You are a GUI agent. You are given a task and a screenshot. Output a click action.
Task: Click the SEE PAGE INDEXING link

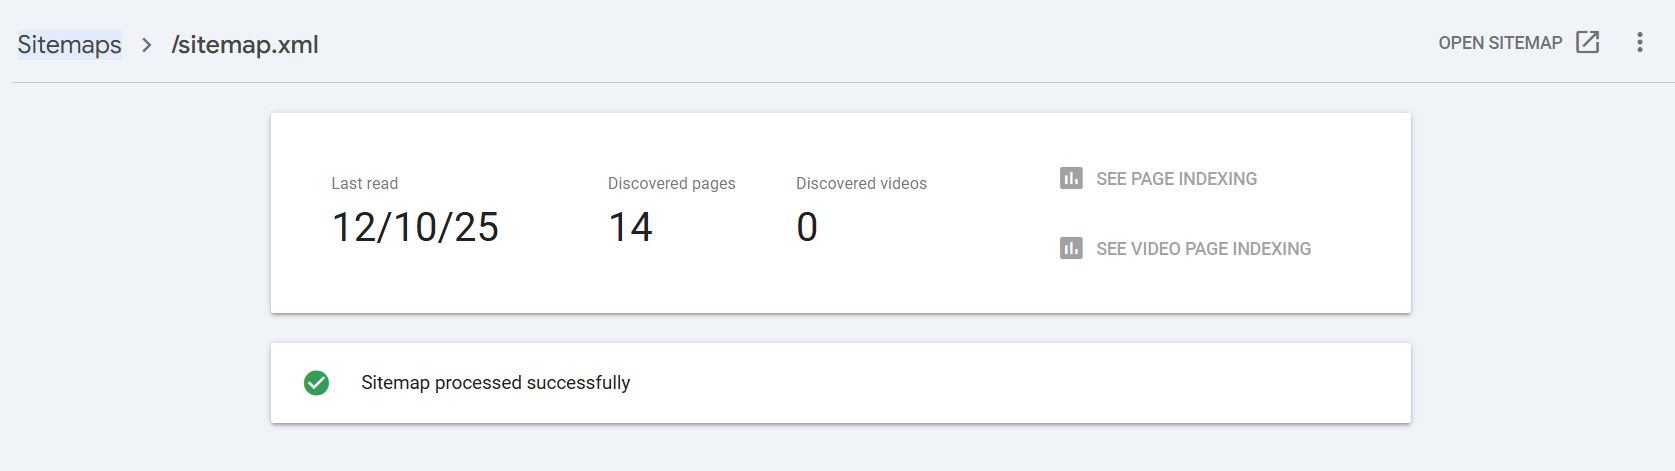click(x=1176, y=179)
